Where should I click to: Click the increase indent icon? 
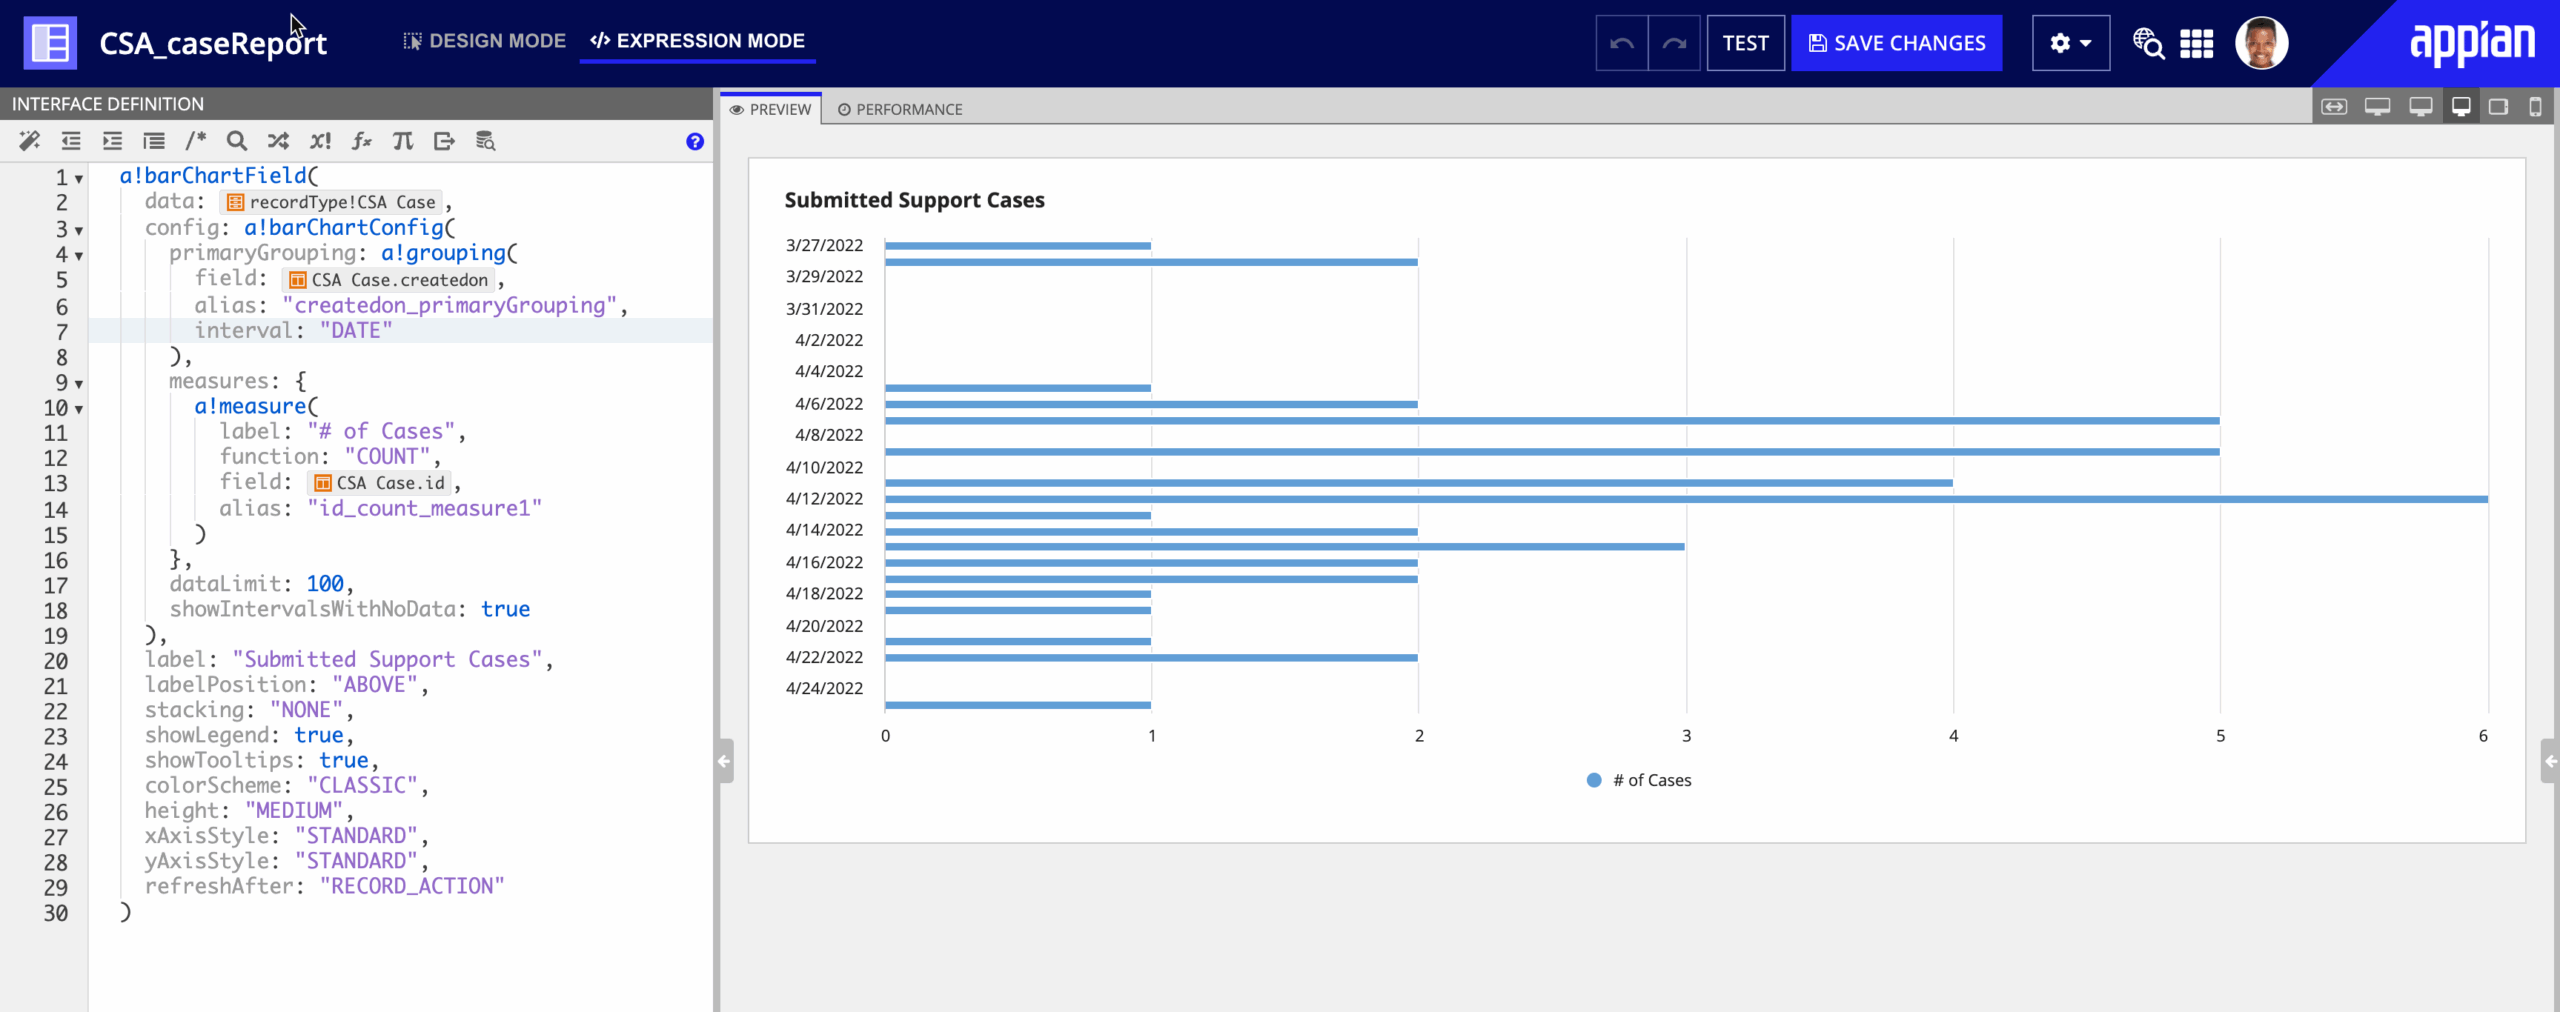112,141
